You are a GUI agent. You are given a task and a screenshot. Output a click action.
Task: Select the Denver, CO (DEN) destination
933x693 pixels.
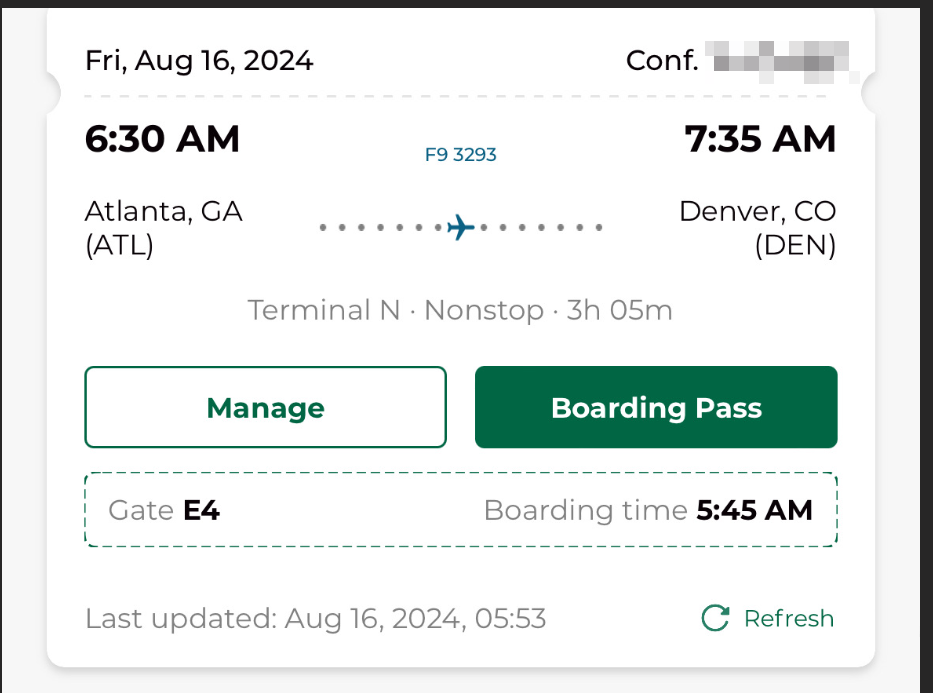[x=757, y=228]
